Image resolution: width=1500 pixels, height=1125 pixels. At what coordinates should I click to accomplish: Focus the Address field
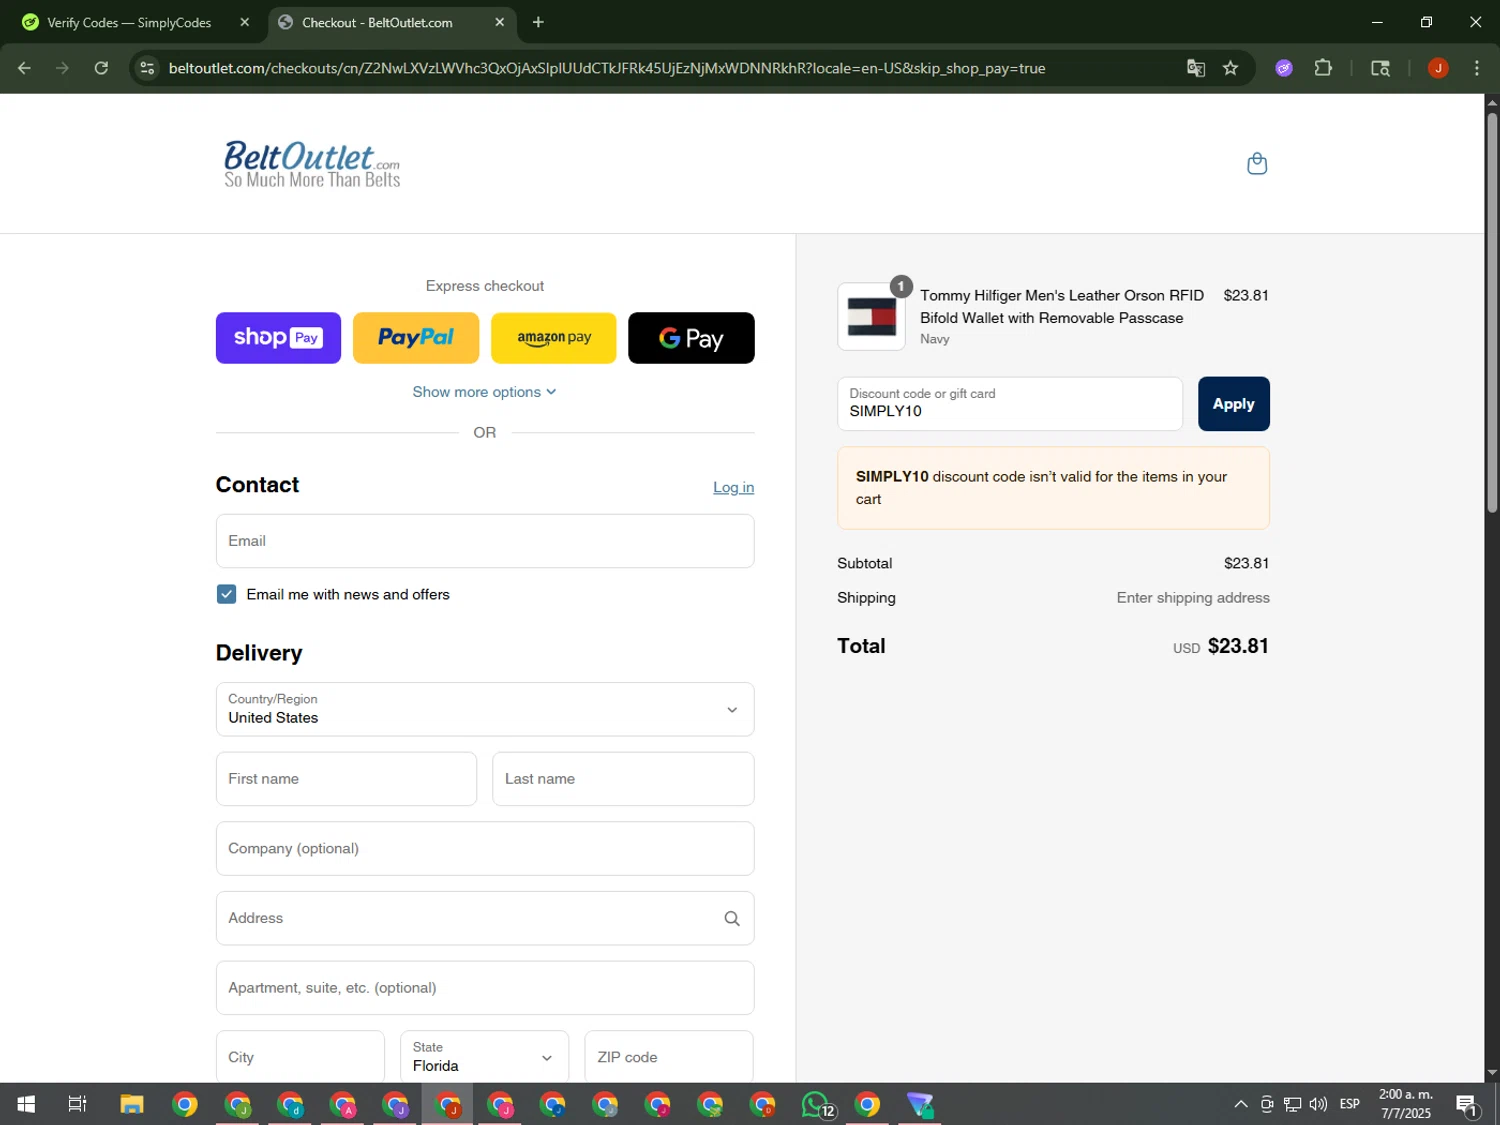[485, 918]
